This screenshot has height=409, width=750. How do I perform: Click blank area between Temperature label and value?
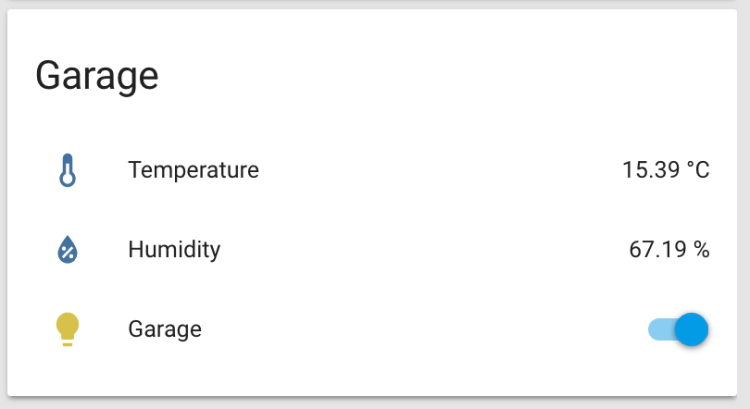[440, 171]
